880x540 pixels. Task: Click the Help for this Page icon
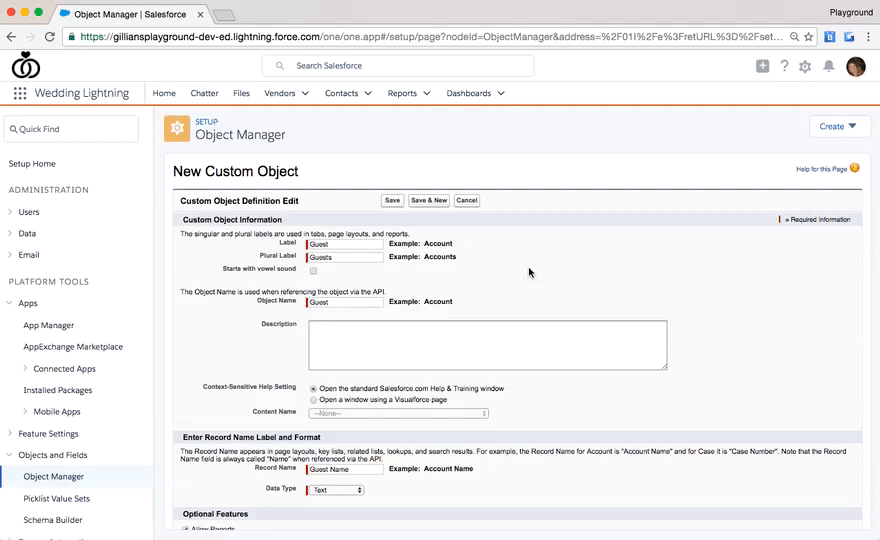[854, 168]
